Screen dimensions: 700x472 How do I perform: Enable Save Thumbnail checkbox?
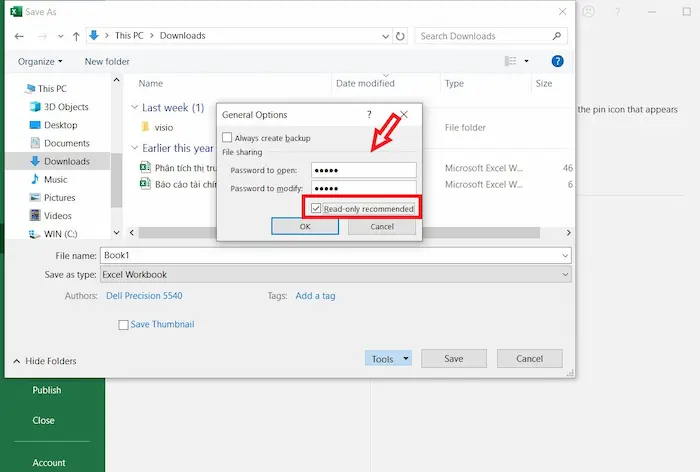point(124,325)
